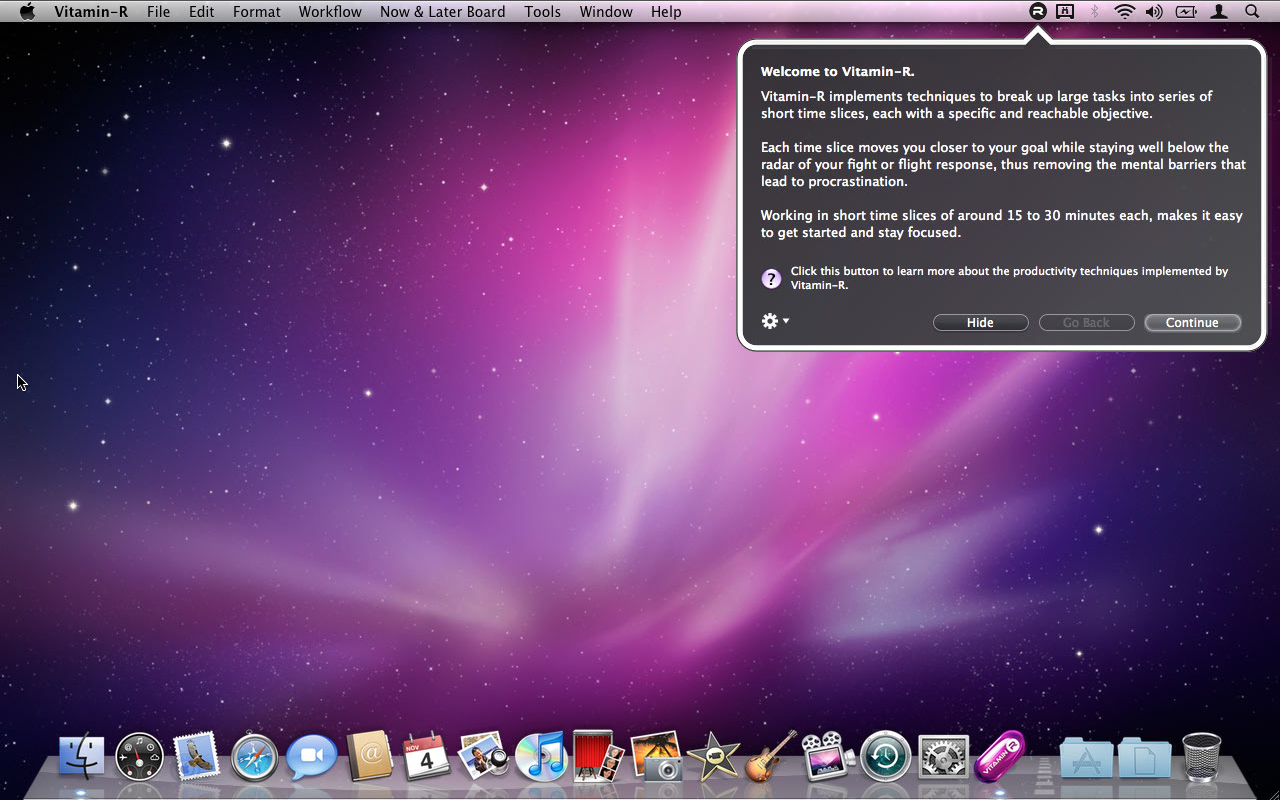Launch Safari compass icon in Dock
The width and height of the screenshot is (1280, 800).
coord(254,757)
